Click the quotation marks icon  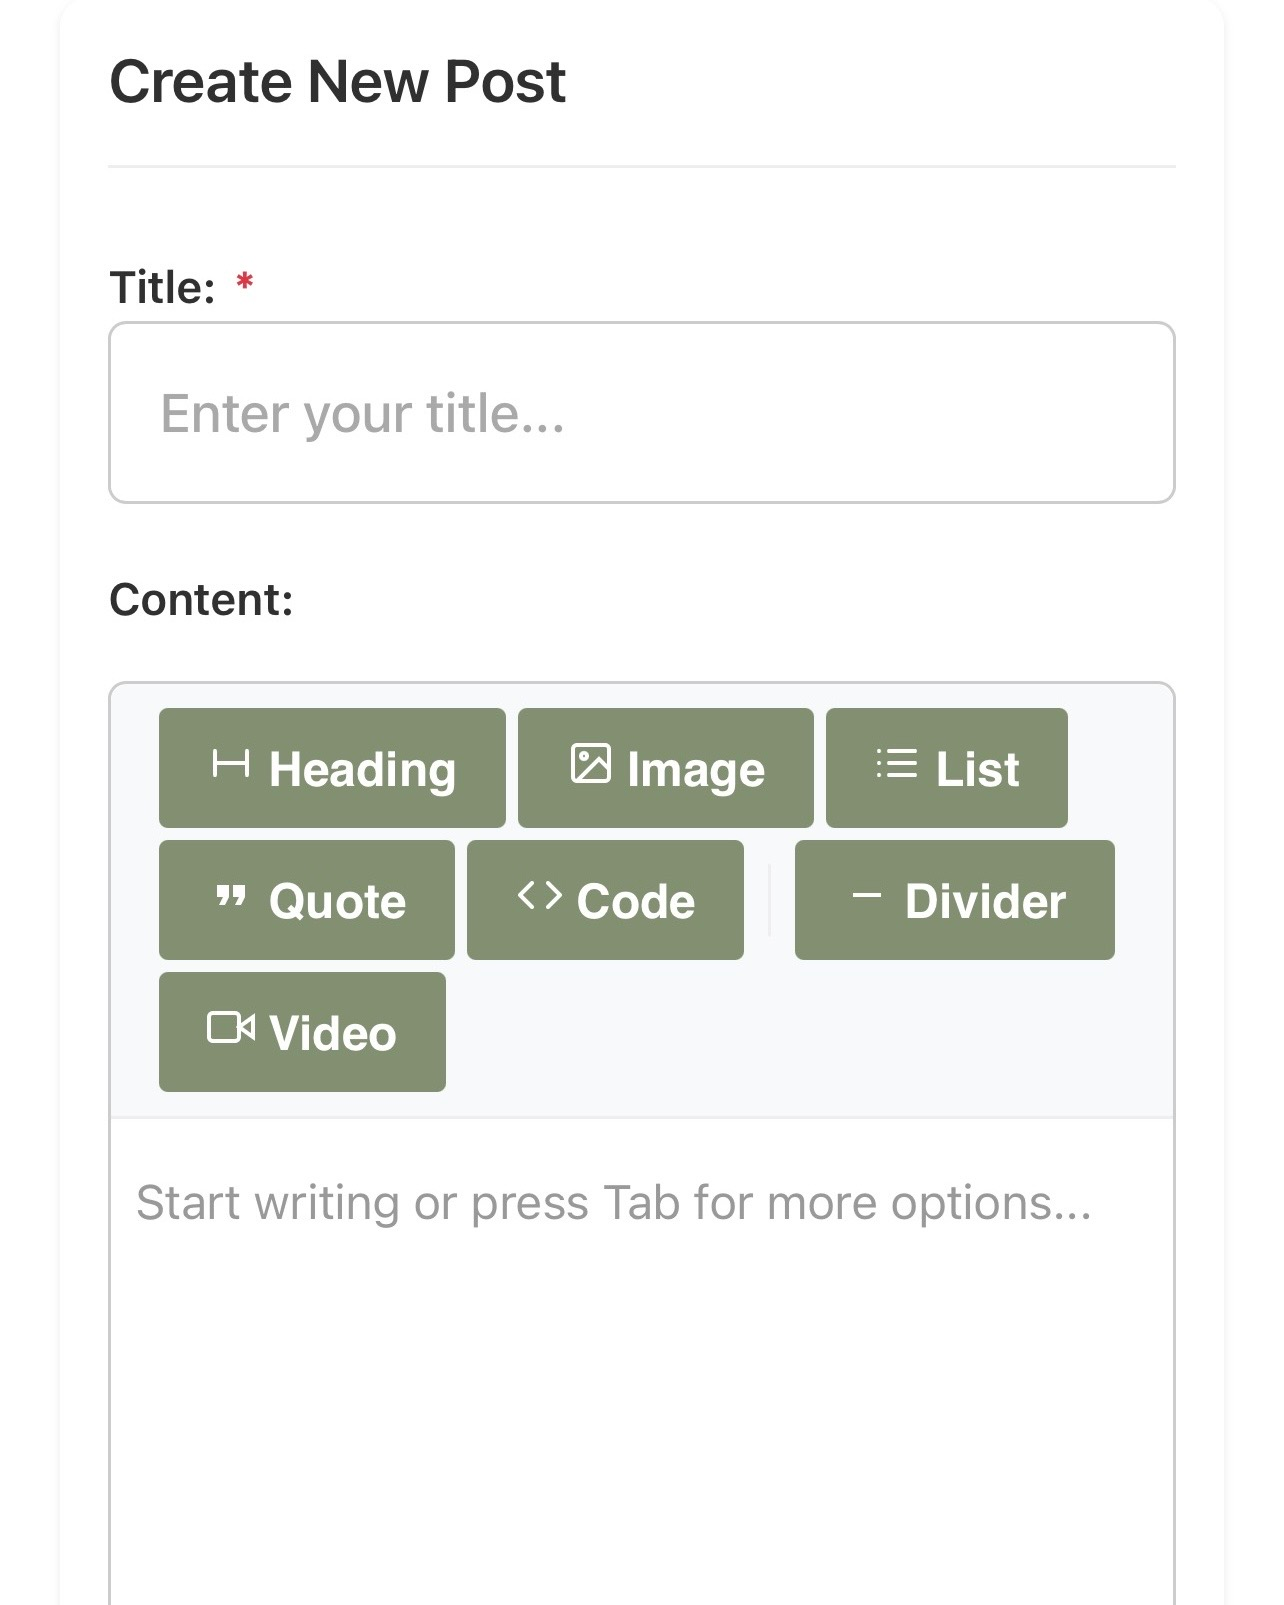(x=231, y=898)
